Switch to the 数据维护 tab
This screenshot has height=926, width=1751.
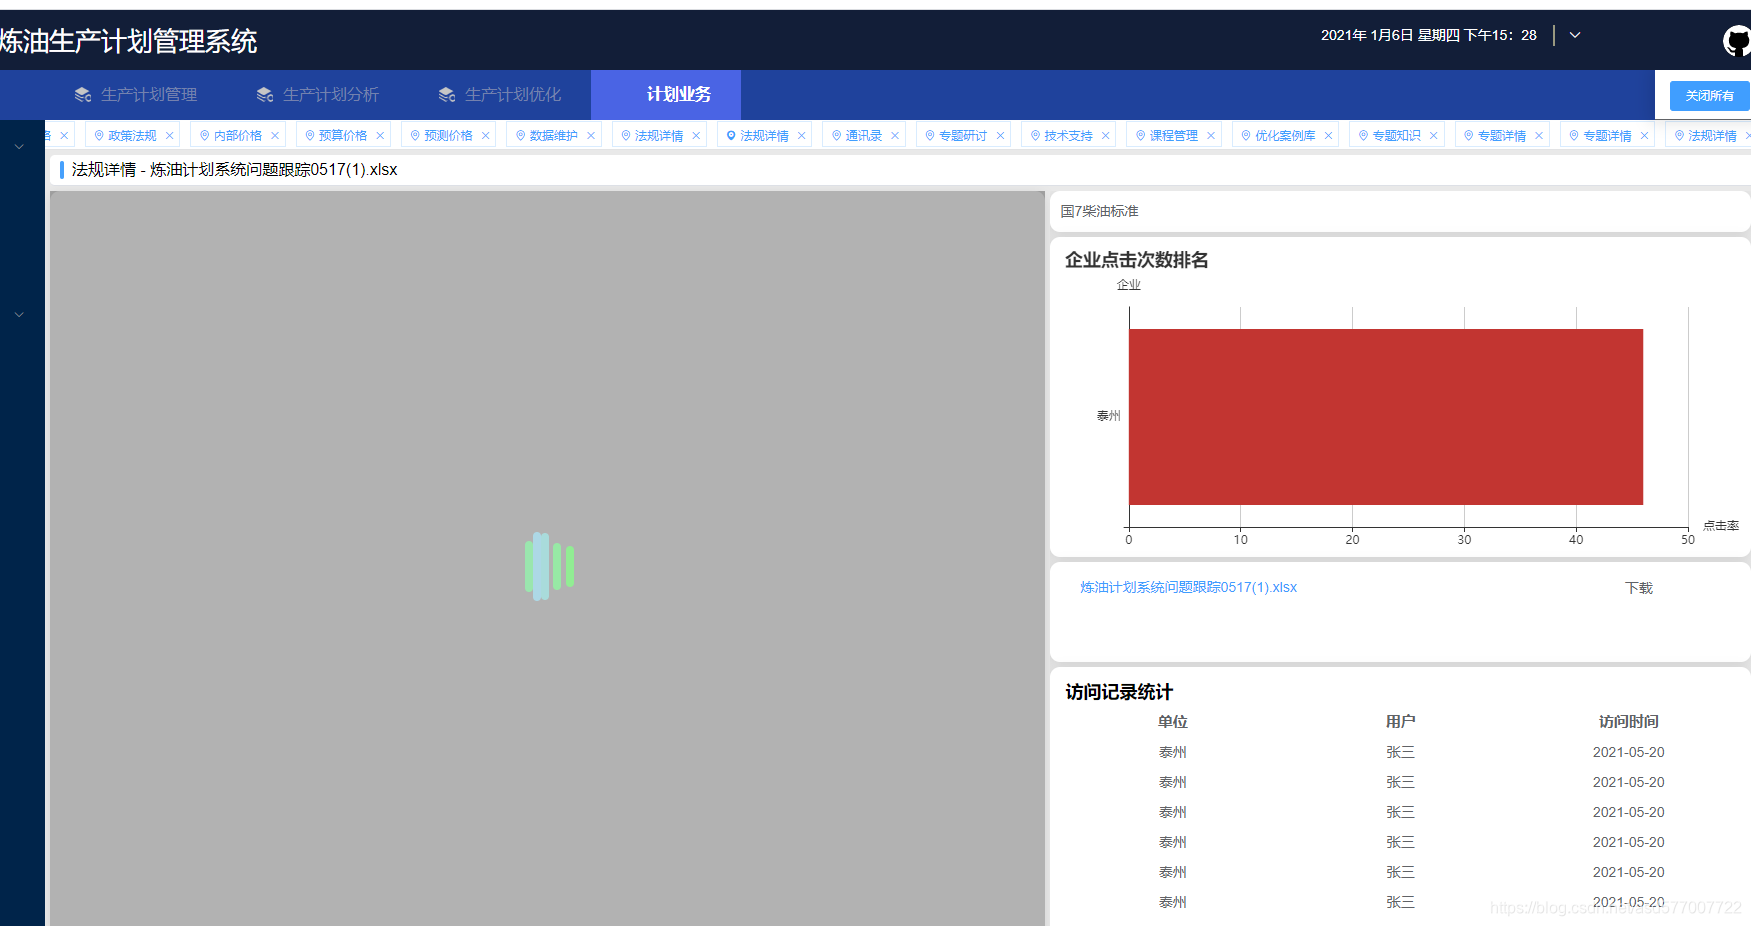(554, 136)
